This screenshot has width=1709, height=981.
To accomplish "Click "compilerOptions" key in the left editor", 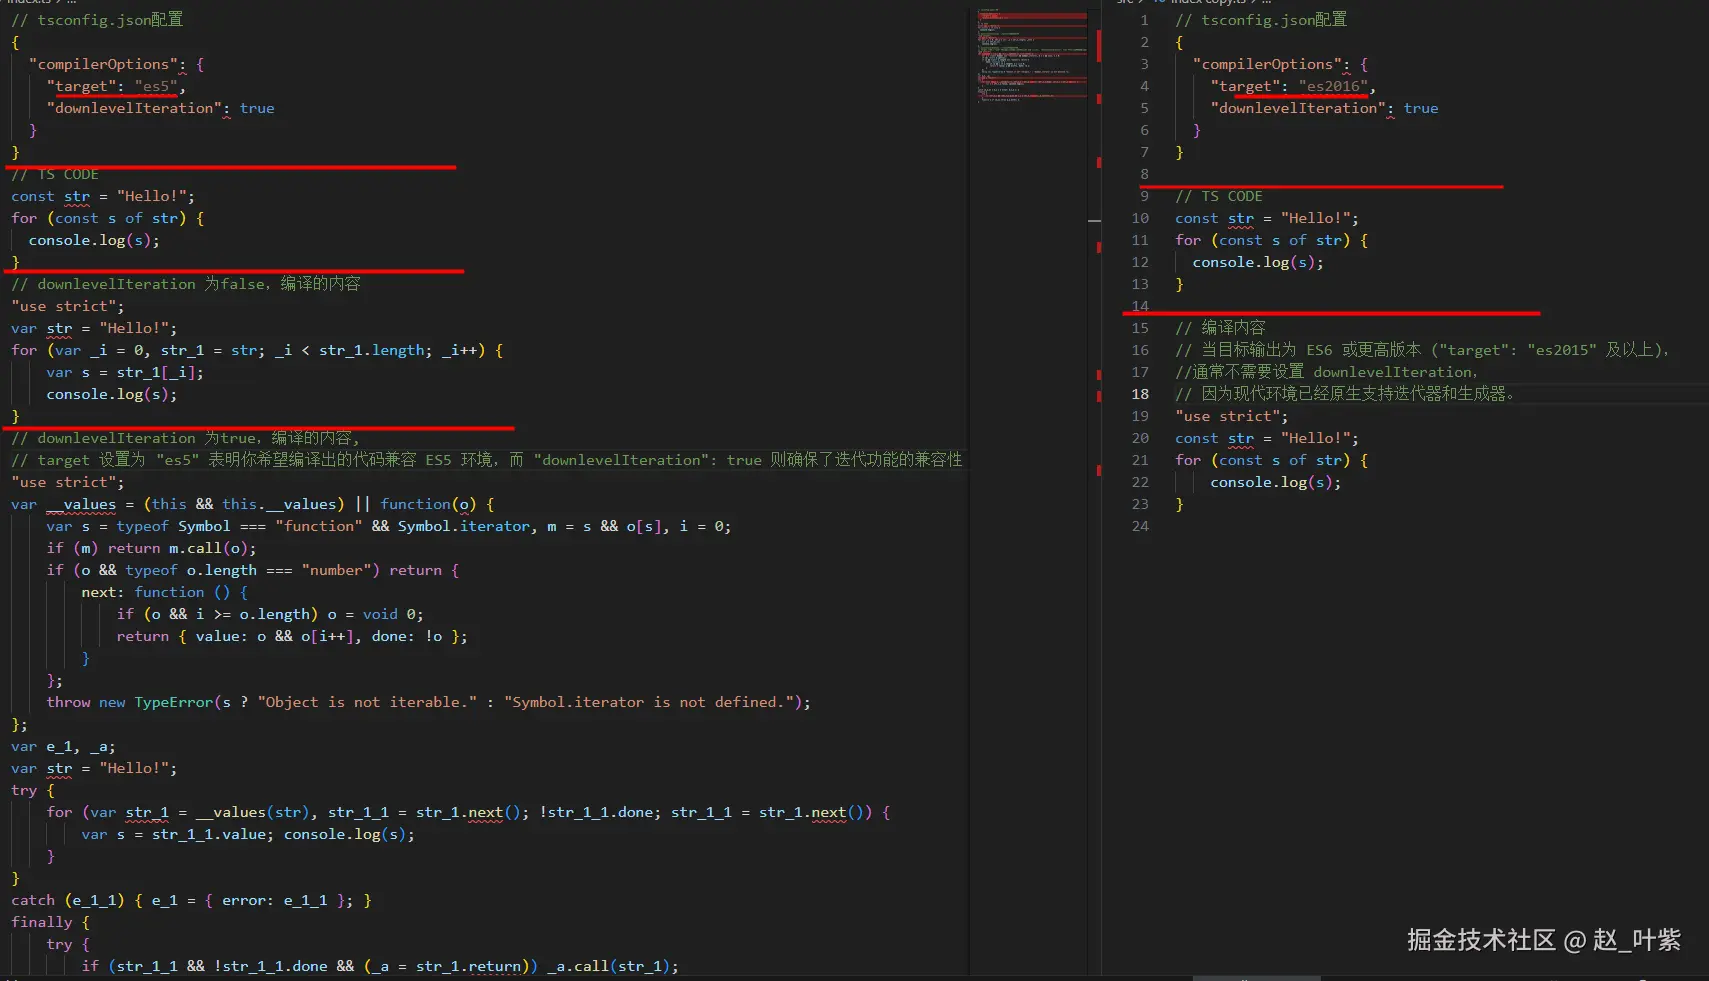I will point(103,64).
